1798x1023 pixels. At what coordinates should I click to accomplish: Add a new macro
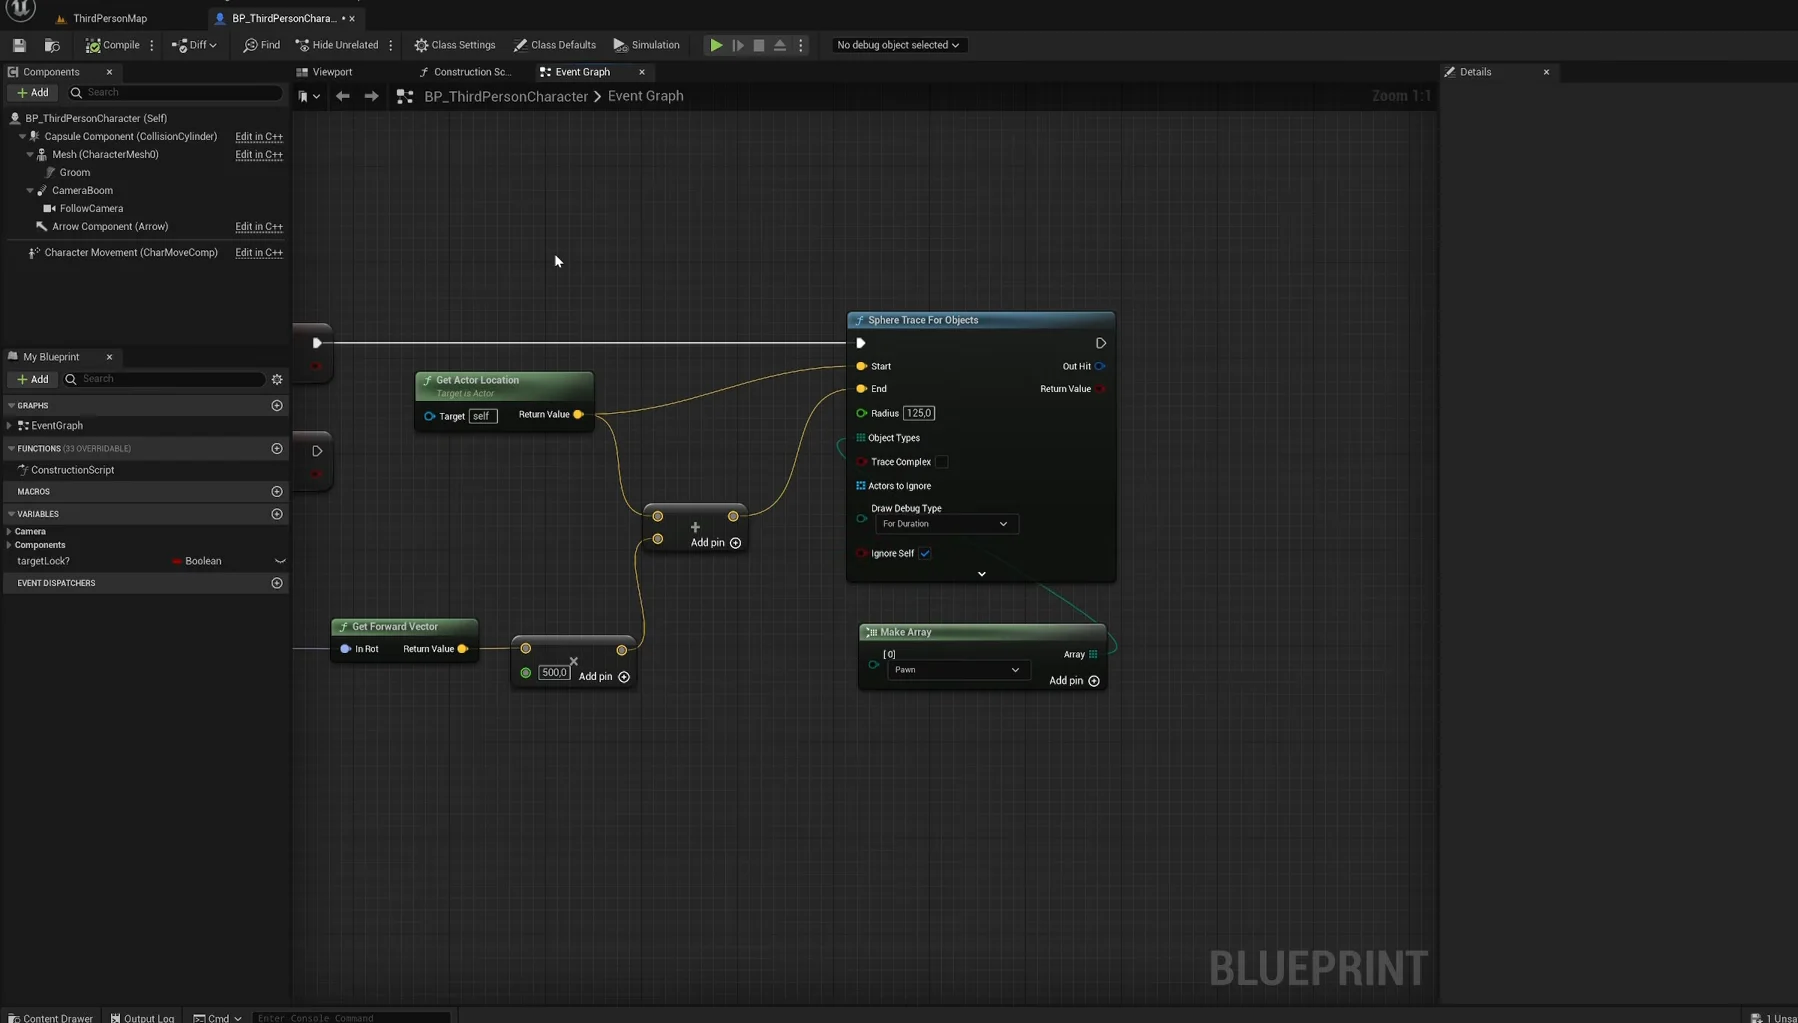point(277,492)
